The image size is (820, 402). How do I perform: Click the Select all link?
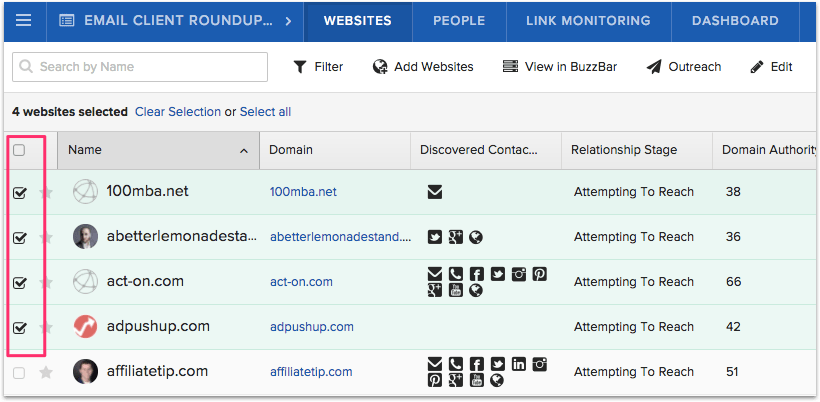tap(265, 112)
